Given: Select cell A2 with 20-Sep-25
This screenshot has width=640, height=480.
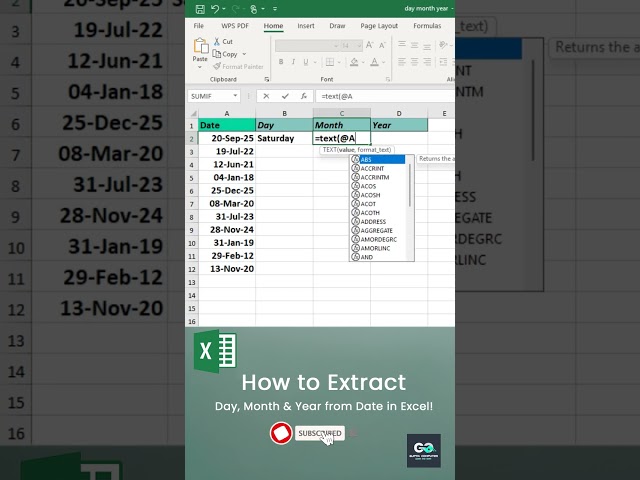Looking at the screenshot, I should [x=227, y=138].
